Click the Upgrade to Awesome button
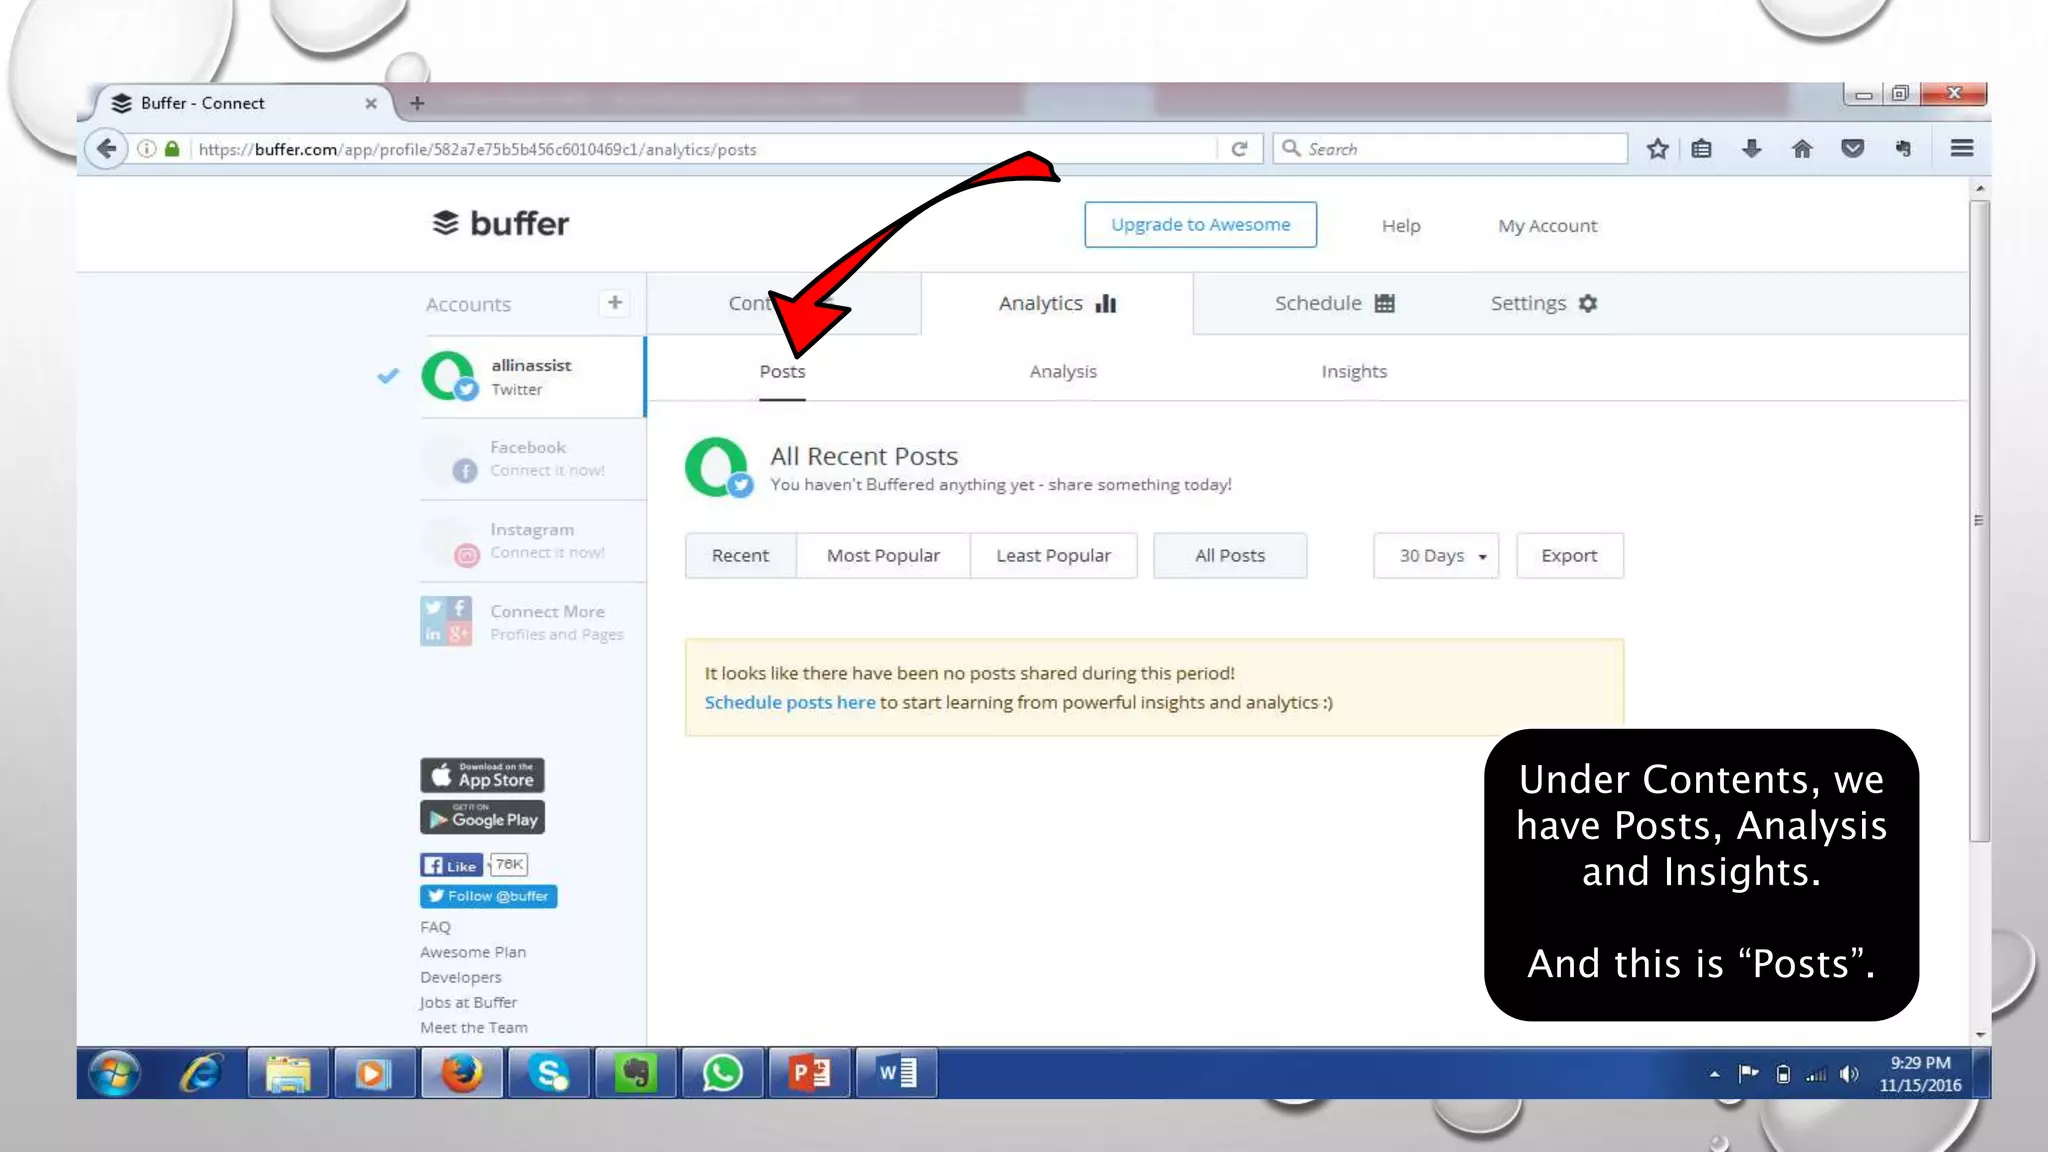This screenshot has width=2048, height=1152. pyautogui.click(x=1200, y=225)
